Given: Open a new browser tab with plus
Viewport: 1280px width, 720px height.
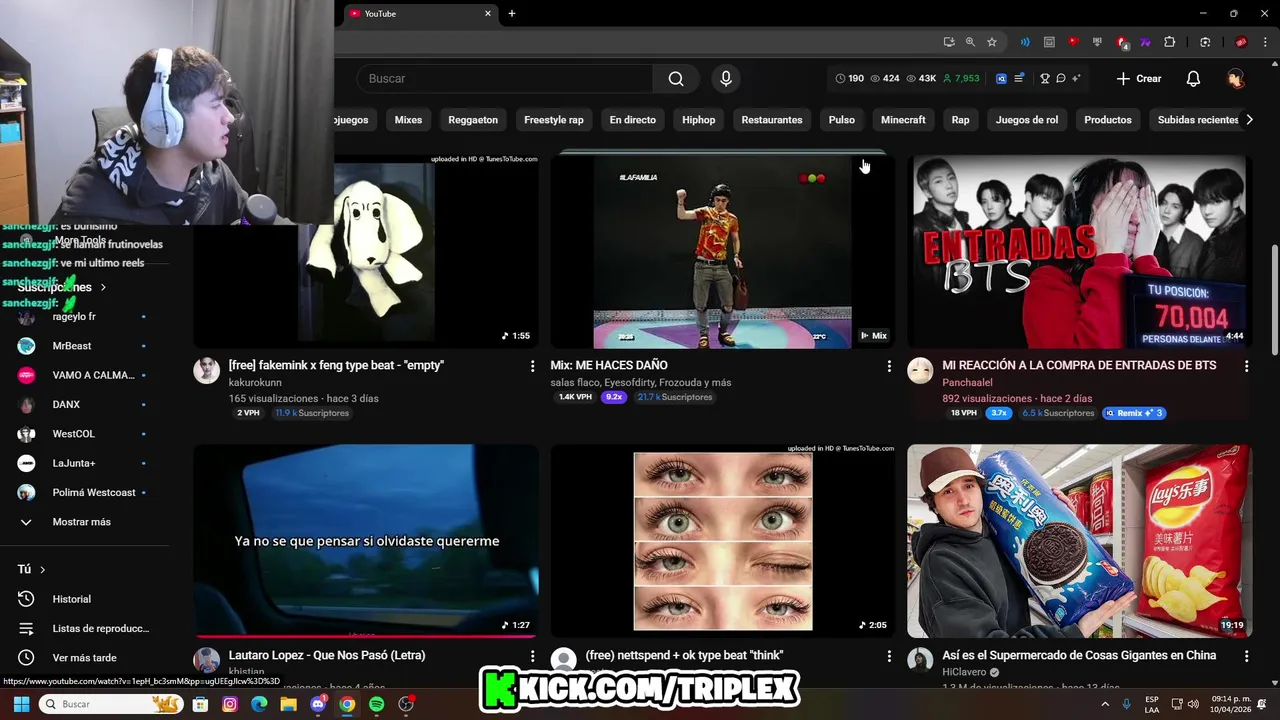Looking at the screenshot, I should pyautogui.click(x=512, y=14).
